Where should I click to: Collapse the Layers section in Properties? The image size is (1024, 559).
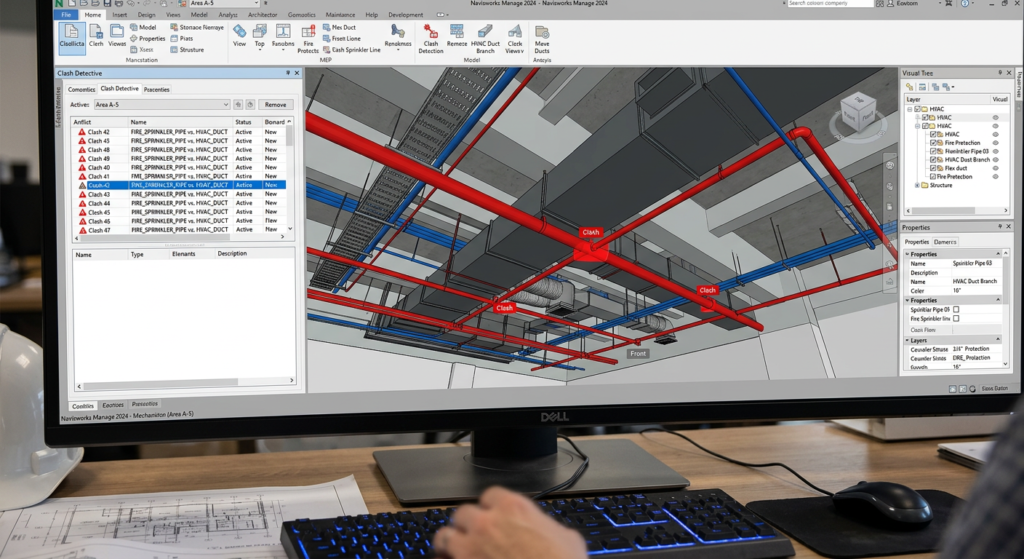click(997, 340)
